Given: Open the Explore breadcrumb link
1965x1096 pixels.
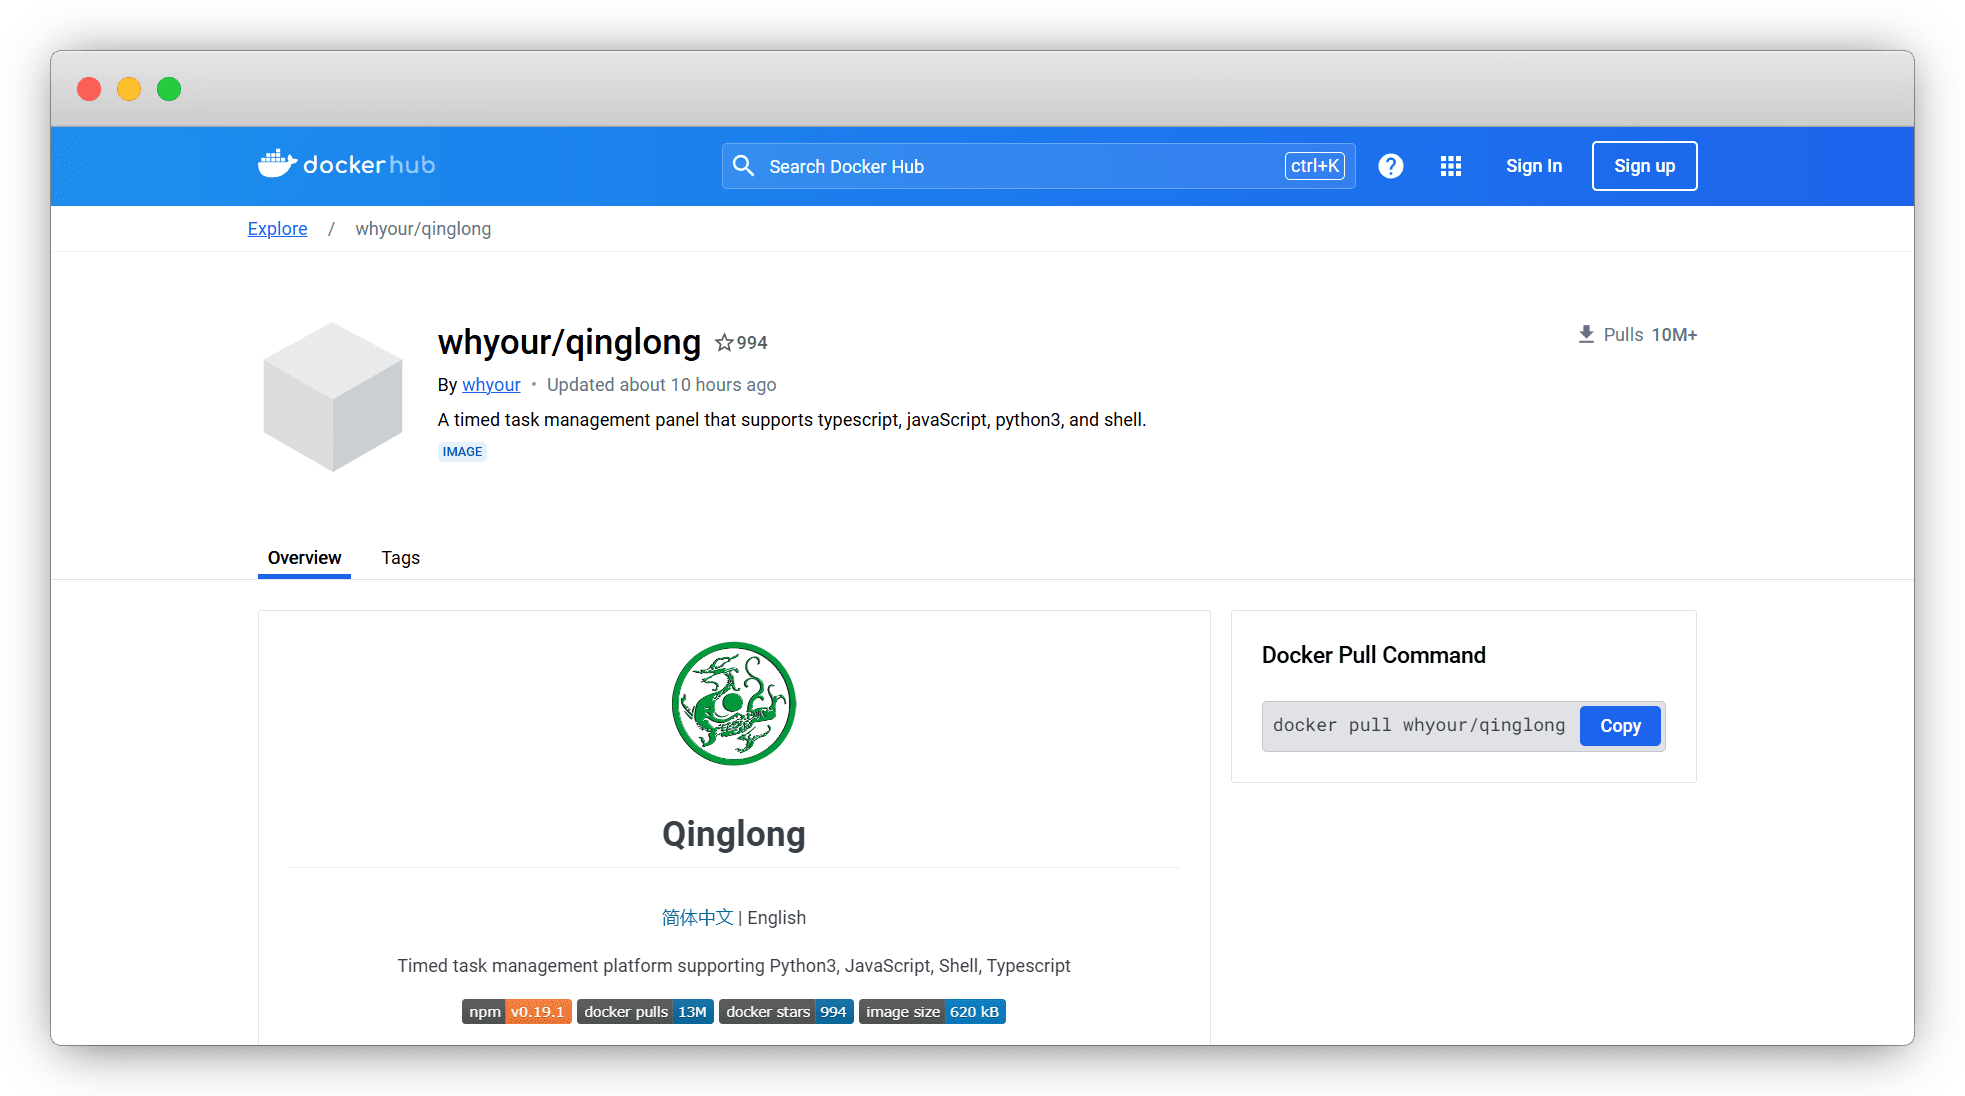Looking at the screenshot, I should [x=277, y=229].
